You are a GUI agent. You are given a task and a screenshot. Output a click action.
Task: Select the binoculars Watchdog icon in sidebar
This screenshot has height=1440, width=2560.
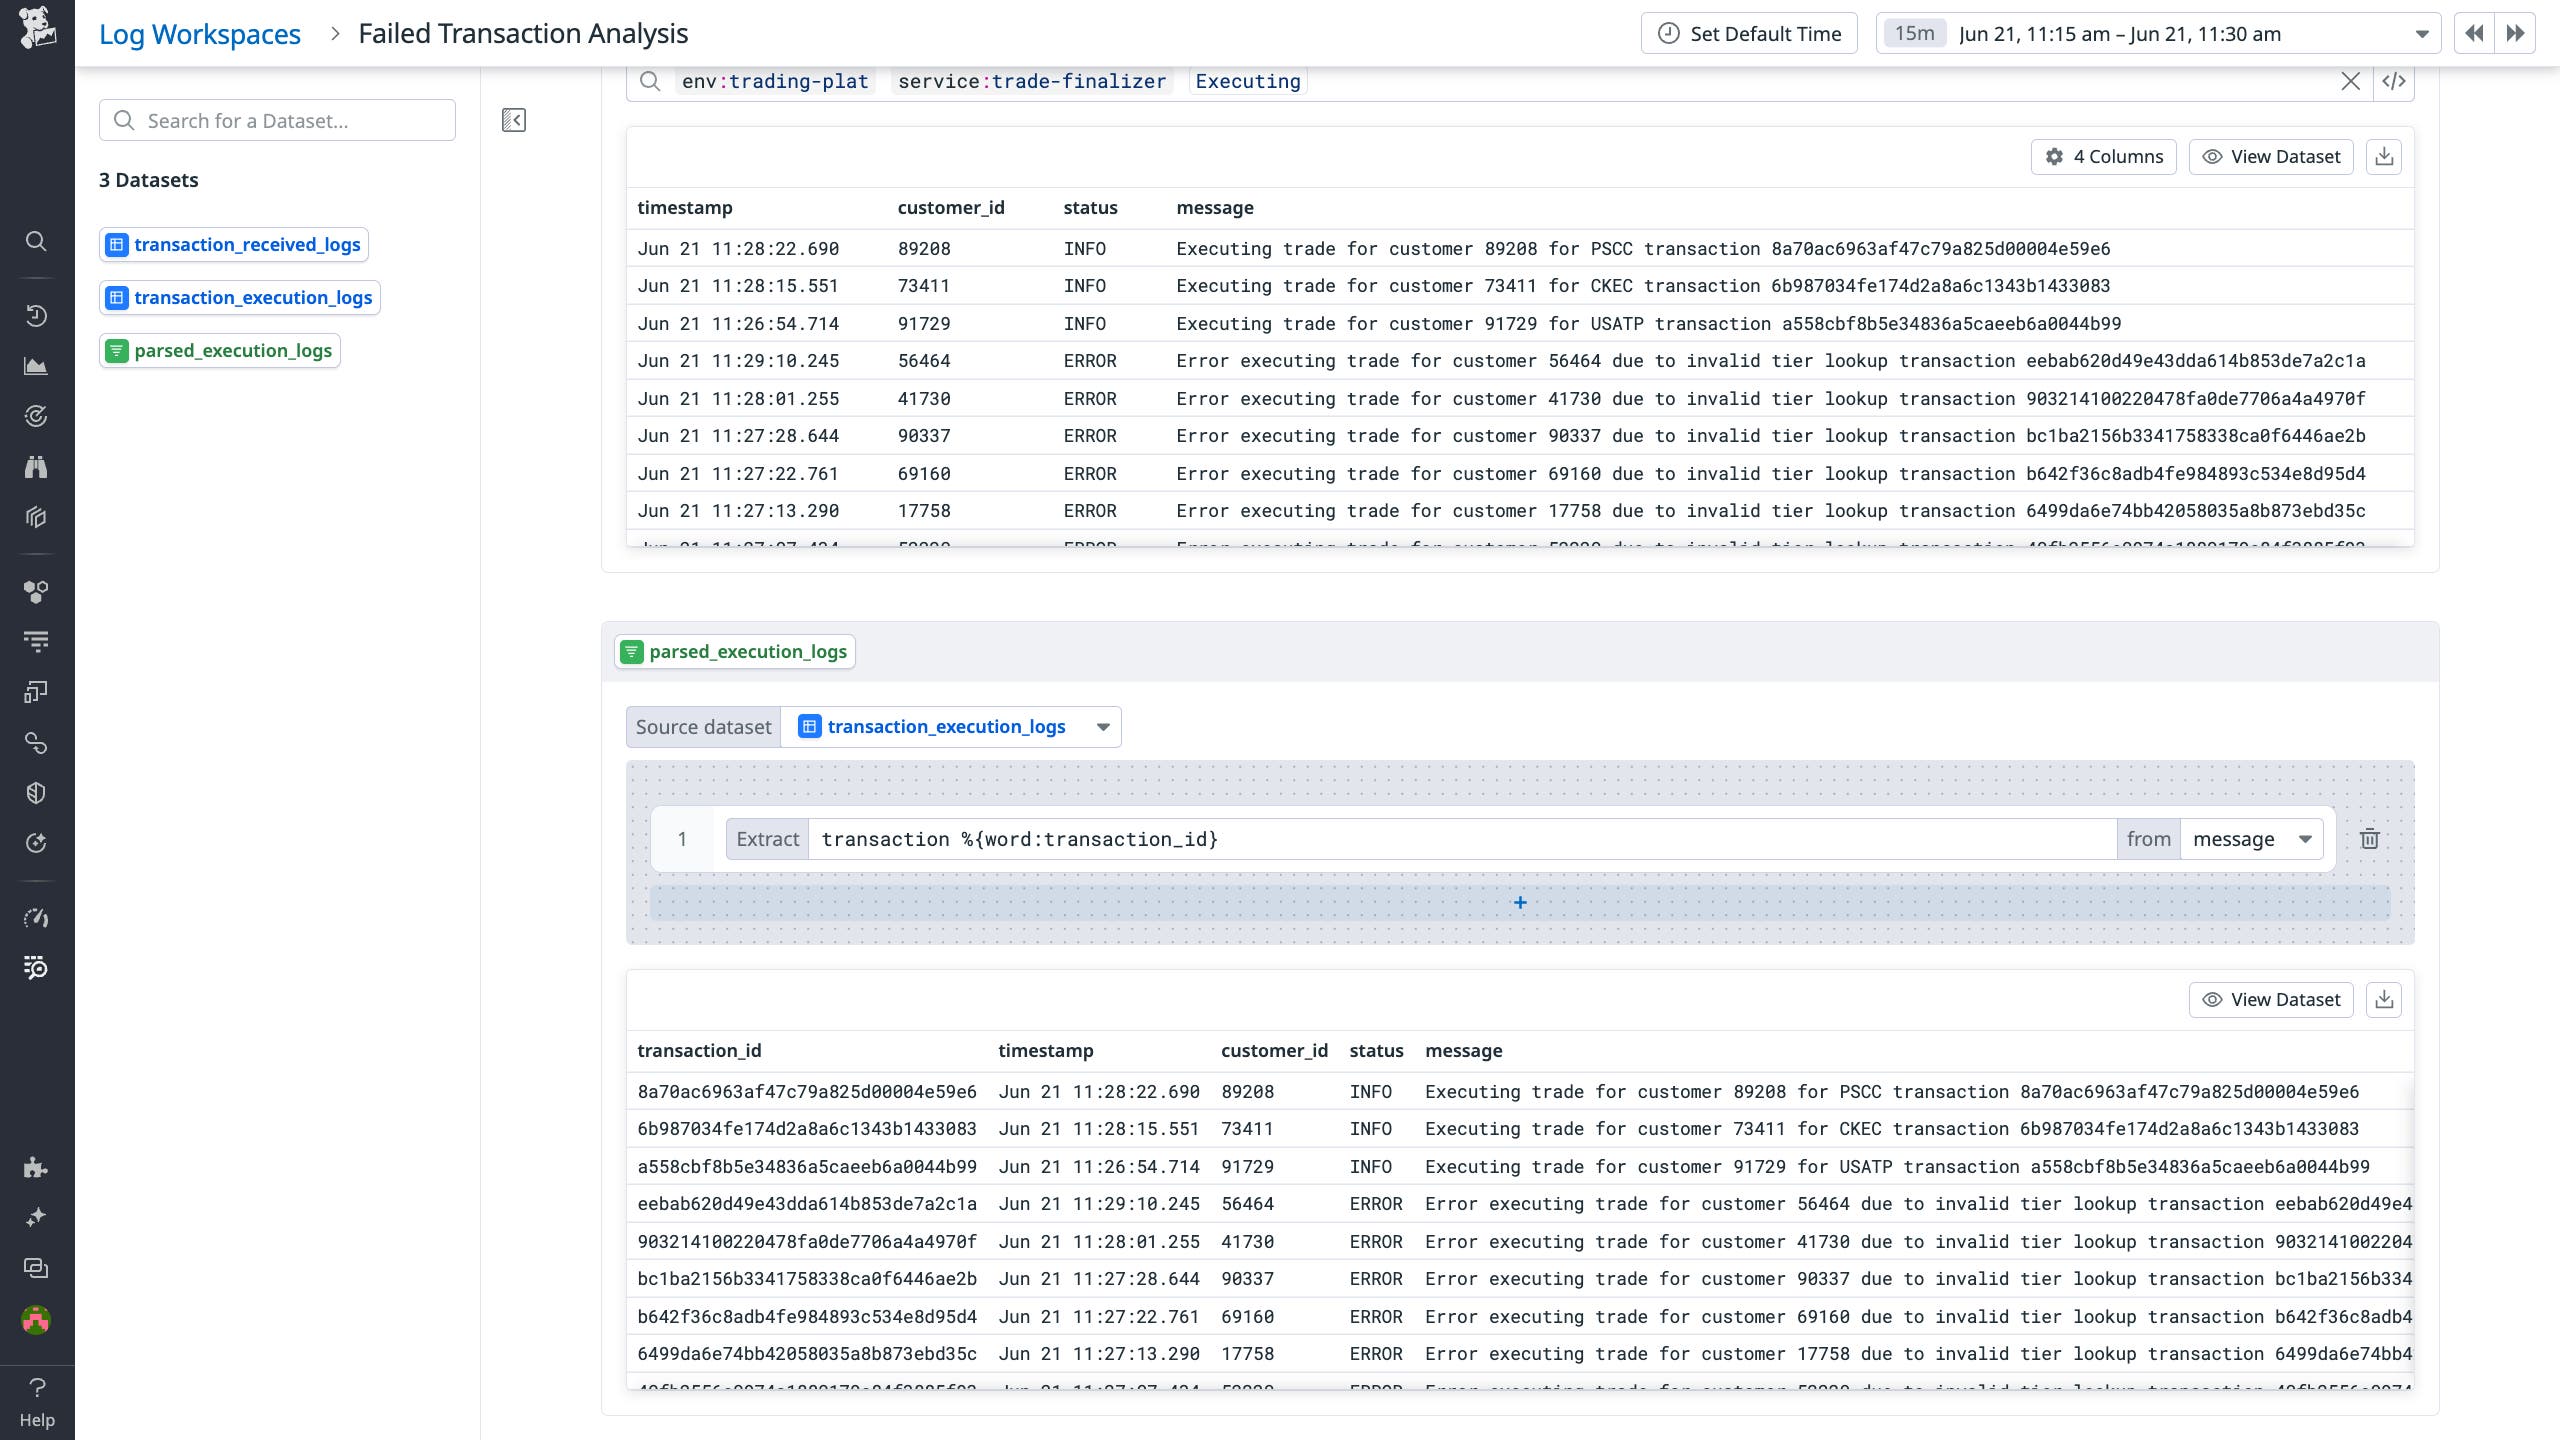[36, 467]
